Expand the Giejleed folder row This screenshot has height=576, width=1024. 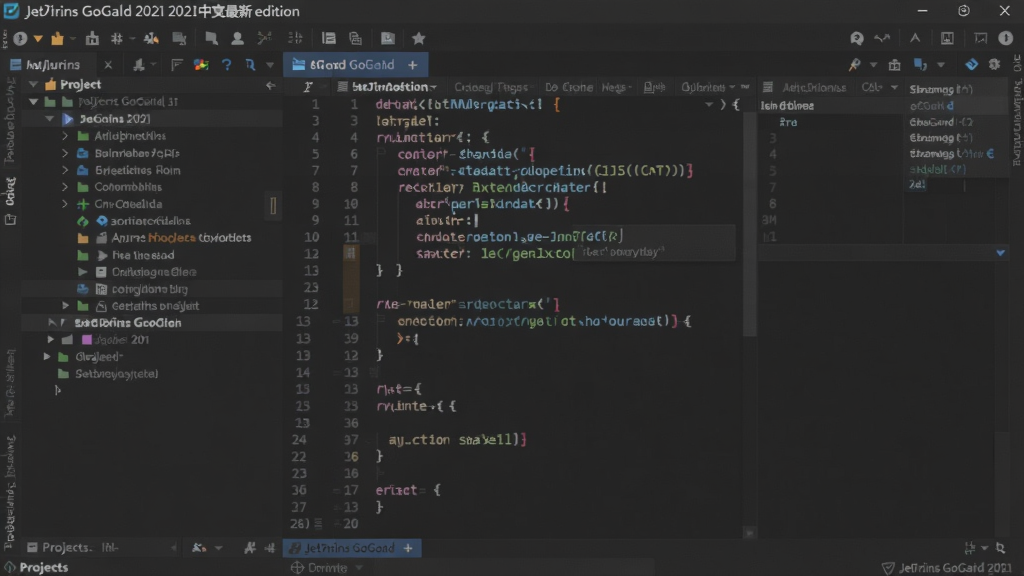tap(47, 357)
